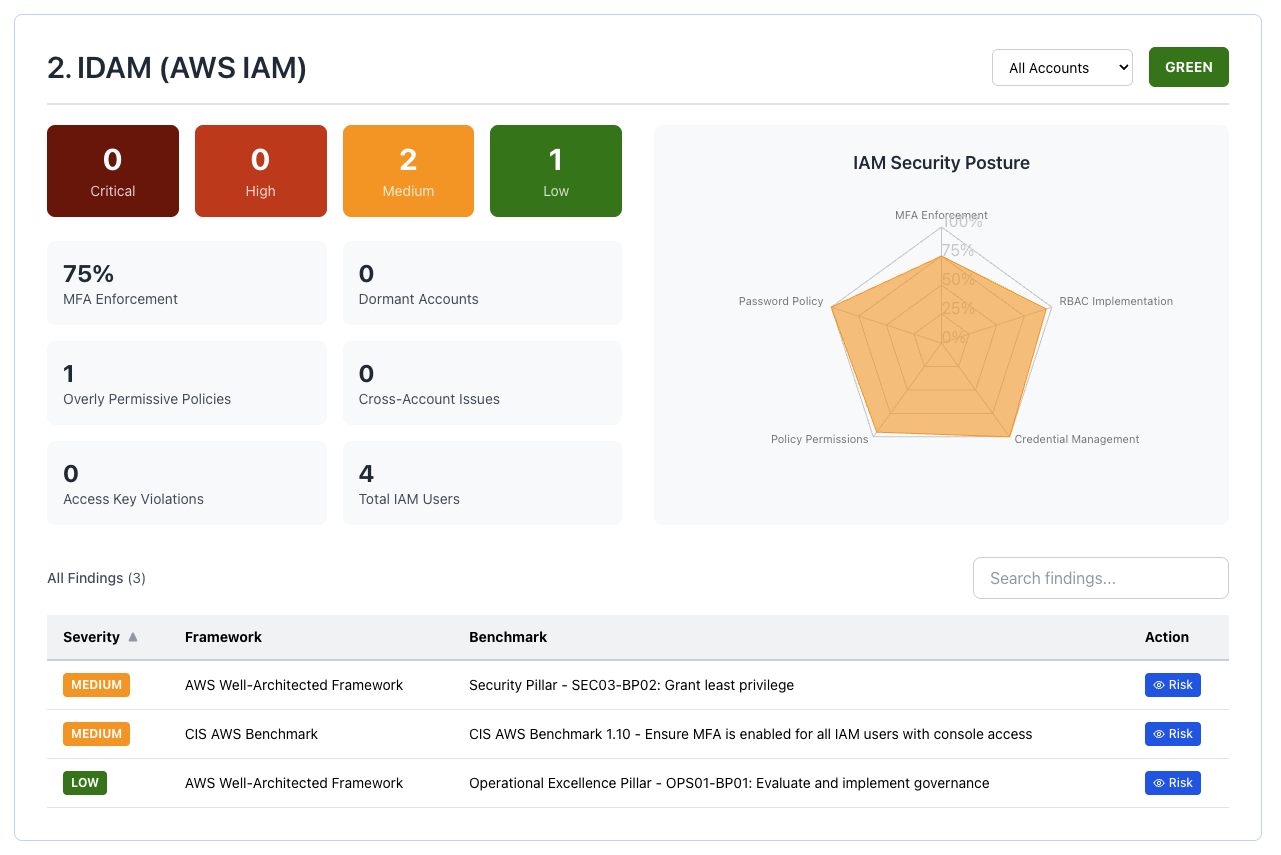This screenshot has height=855, width=1281.
Task: View Risk for SEC03-BP02 least privilege finding
Action: point(1173,685)
